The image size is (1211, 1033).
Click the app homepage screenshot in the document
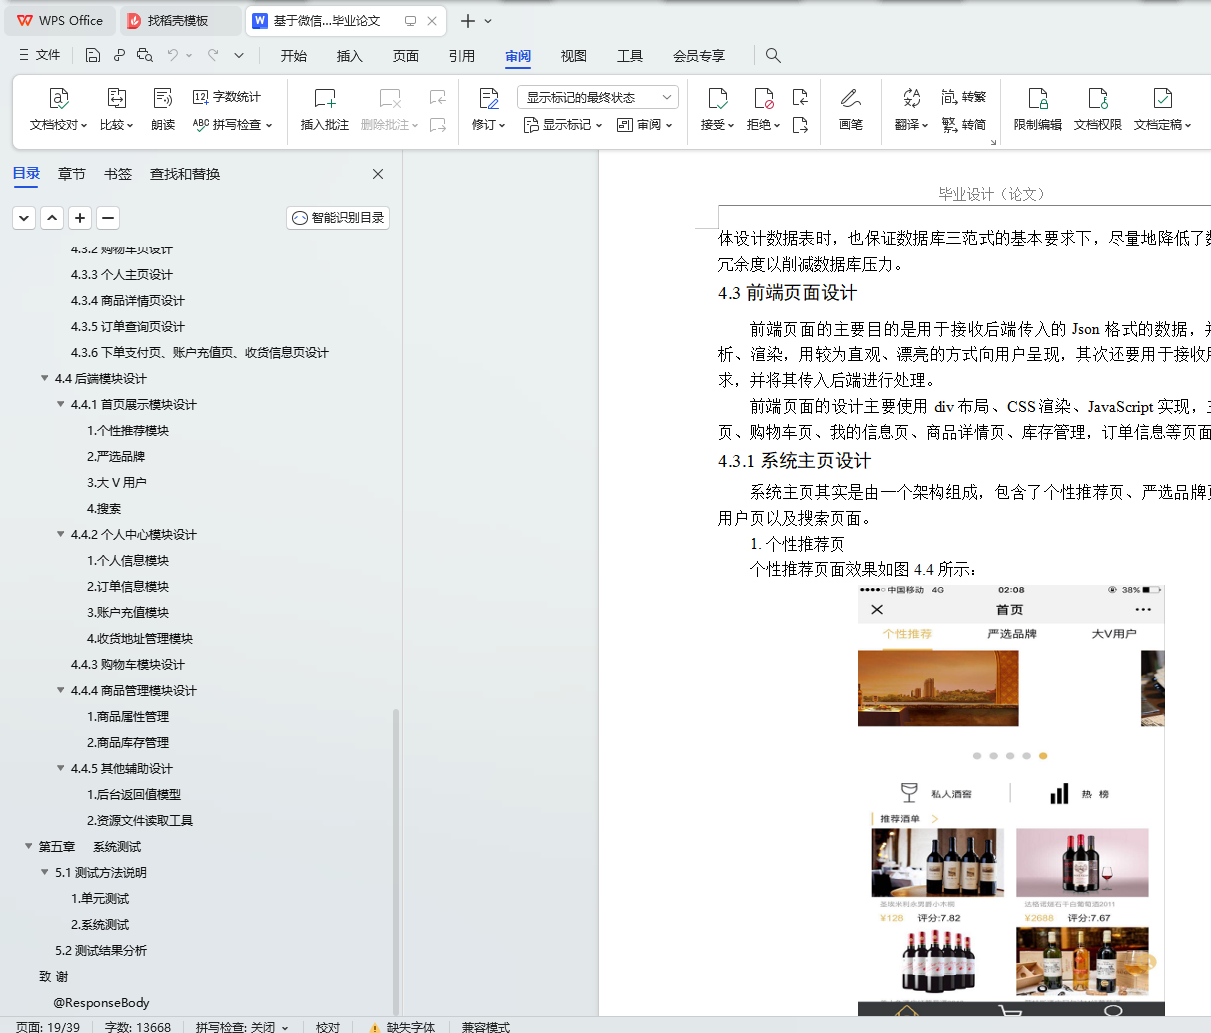tap(1011, 800)
